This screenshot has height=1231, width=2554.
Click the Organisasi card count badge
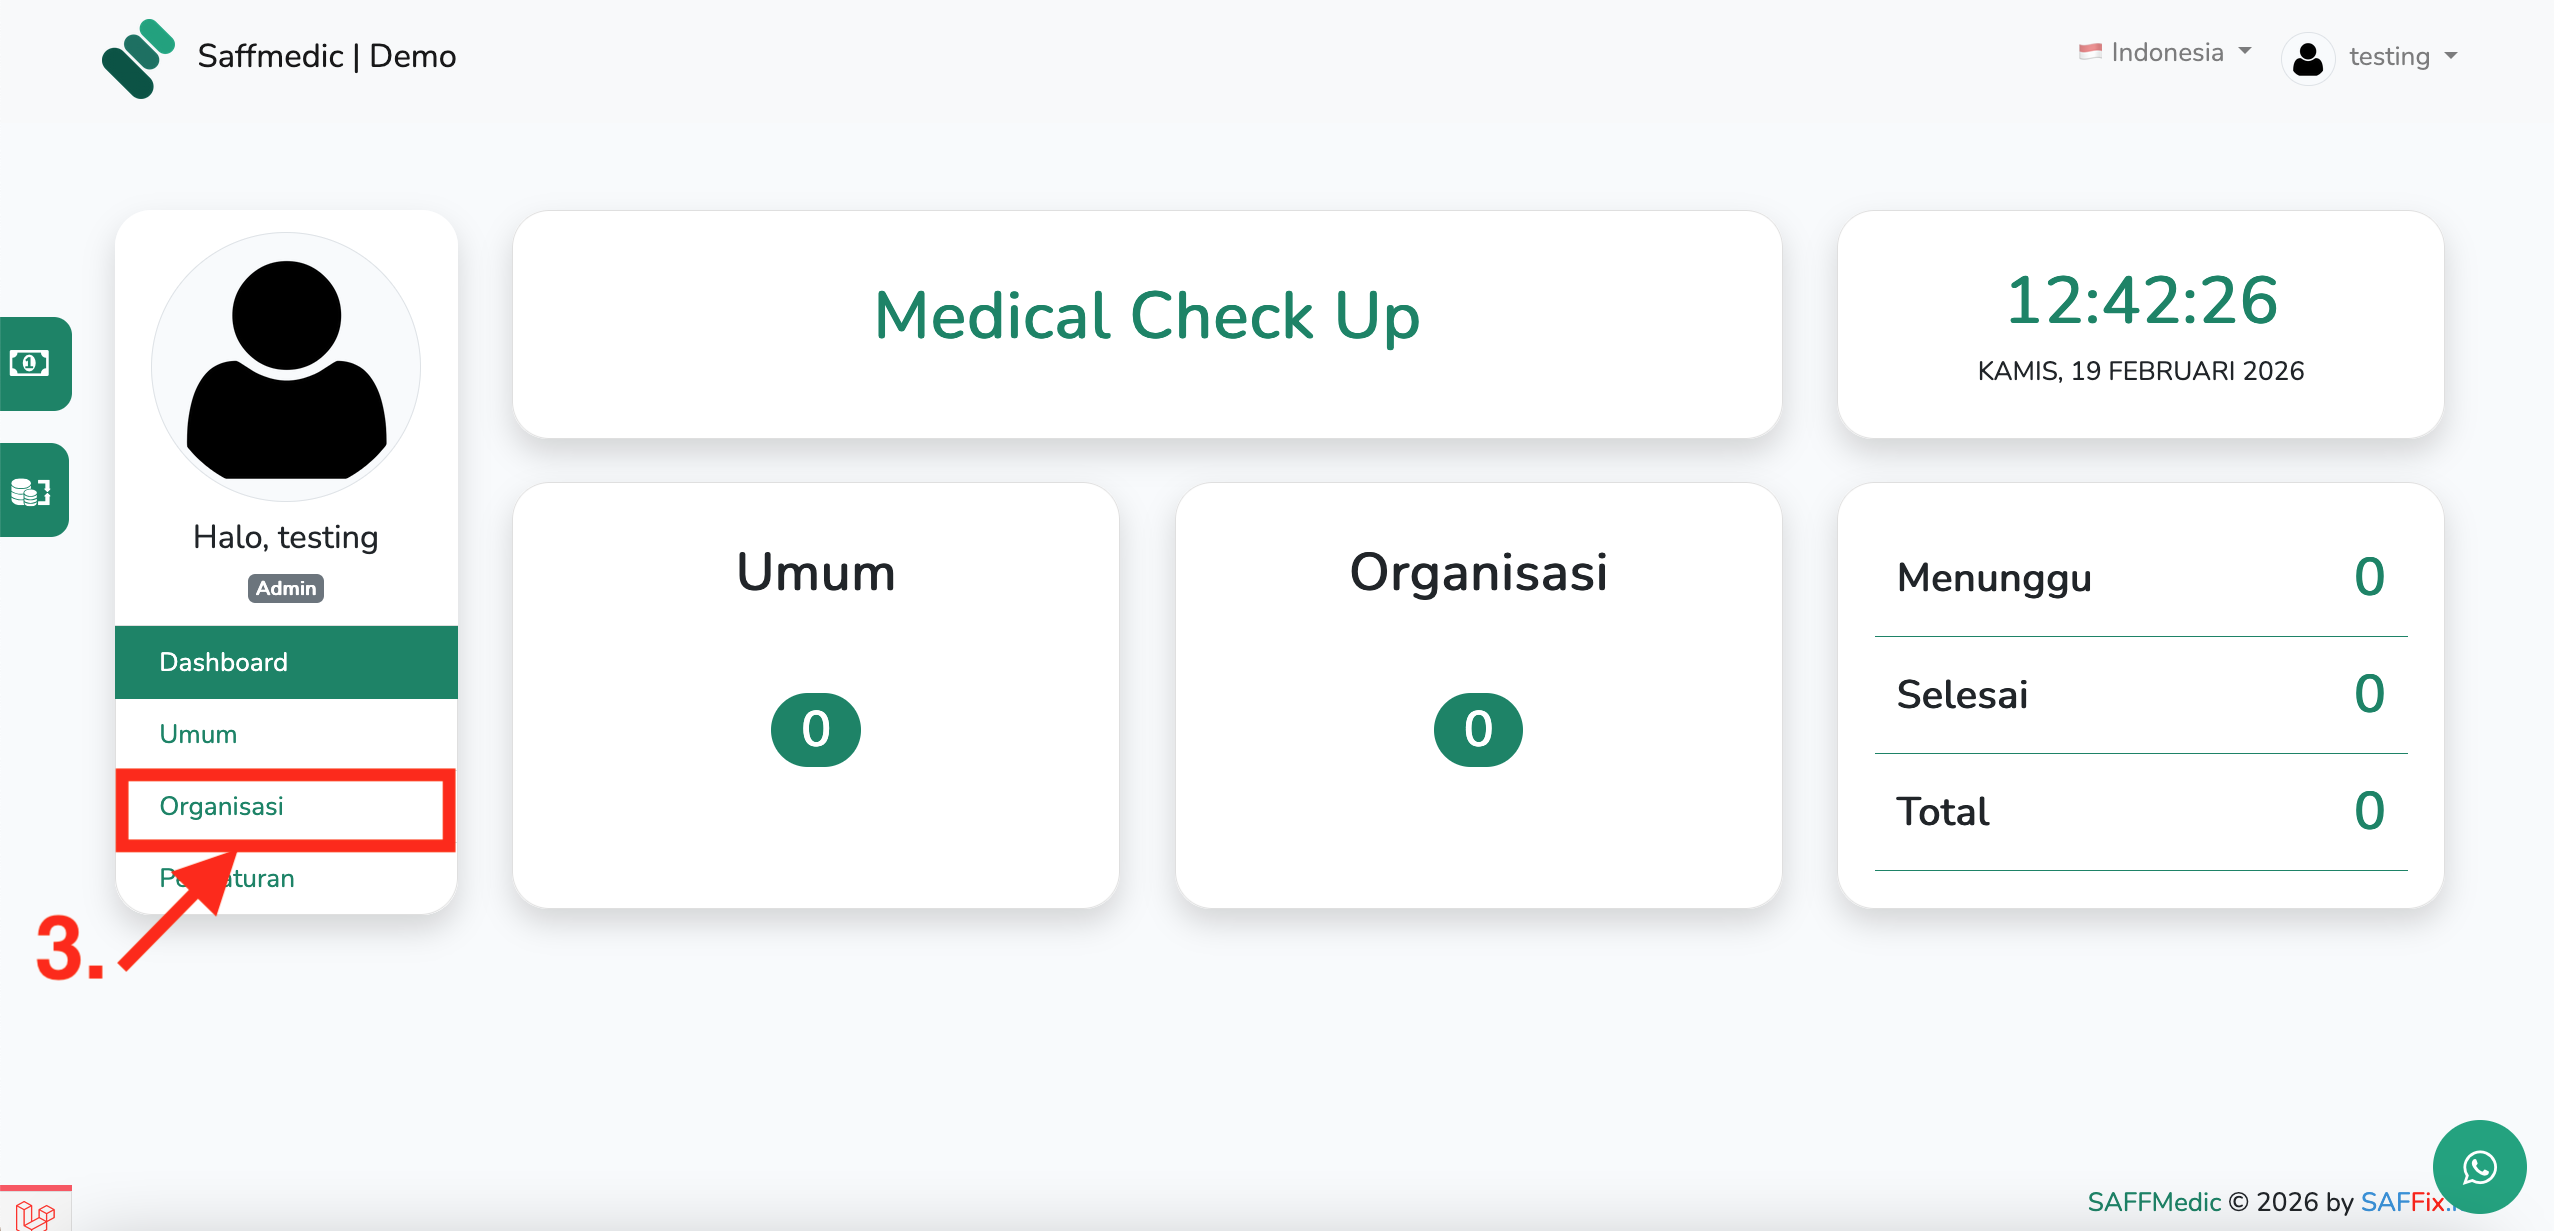1478,729
